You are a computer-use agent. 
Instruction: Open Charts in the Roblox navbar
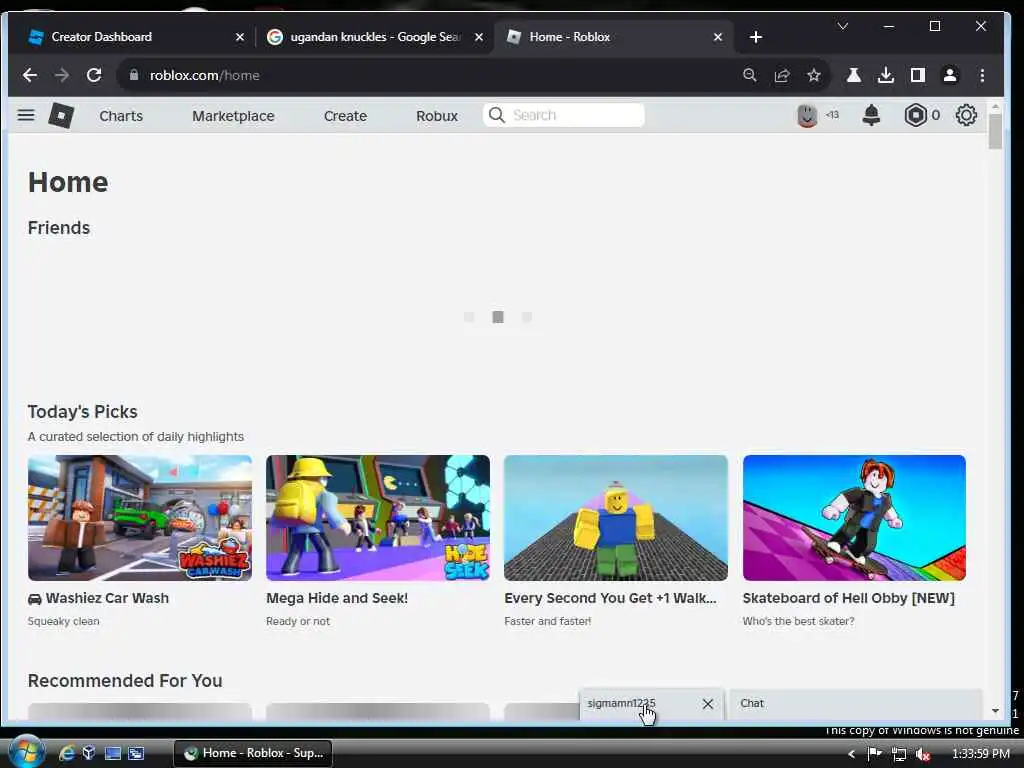click(x=121, y=116)
